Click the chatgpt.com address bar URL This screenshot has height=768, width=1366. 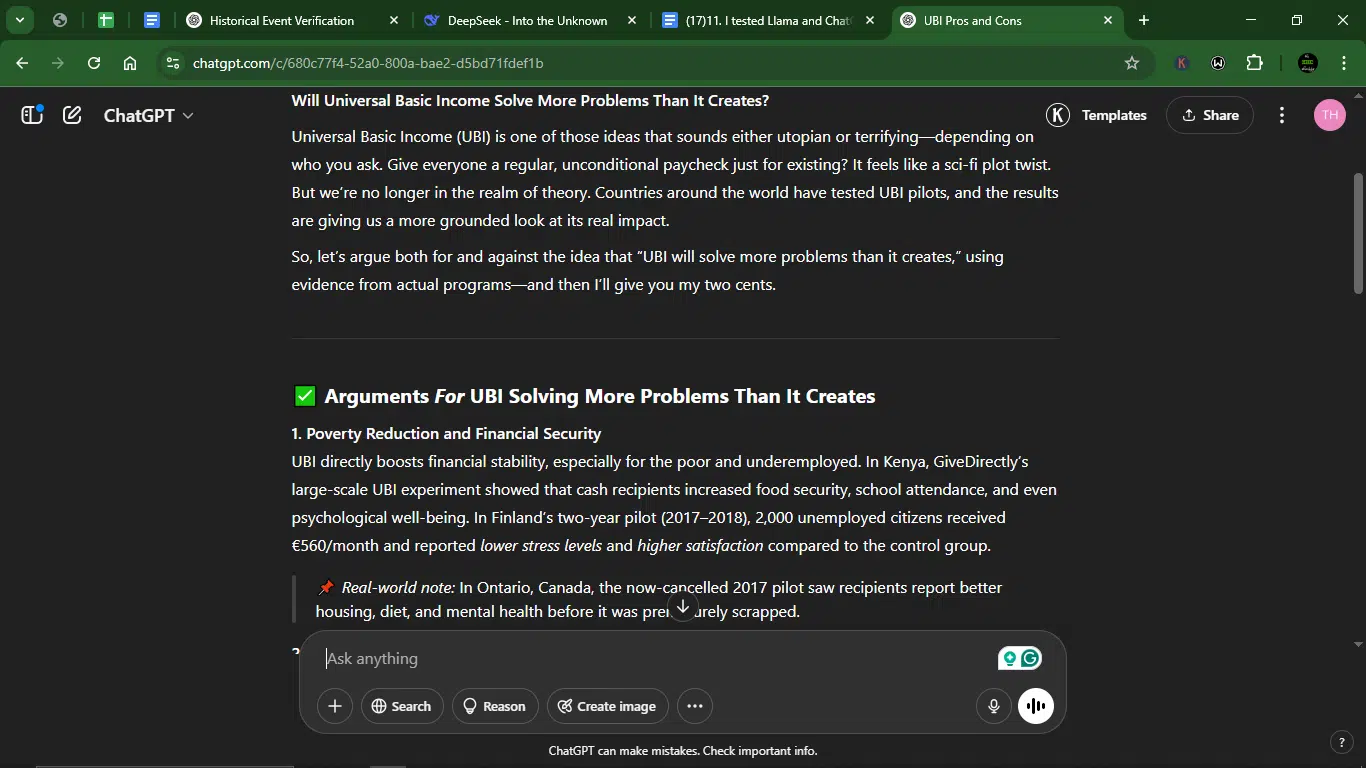[x=368, y=63]
